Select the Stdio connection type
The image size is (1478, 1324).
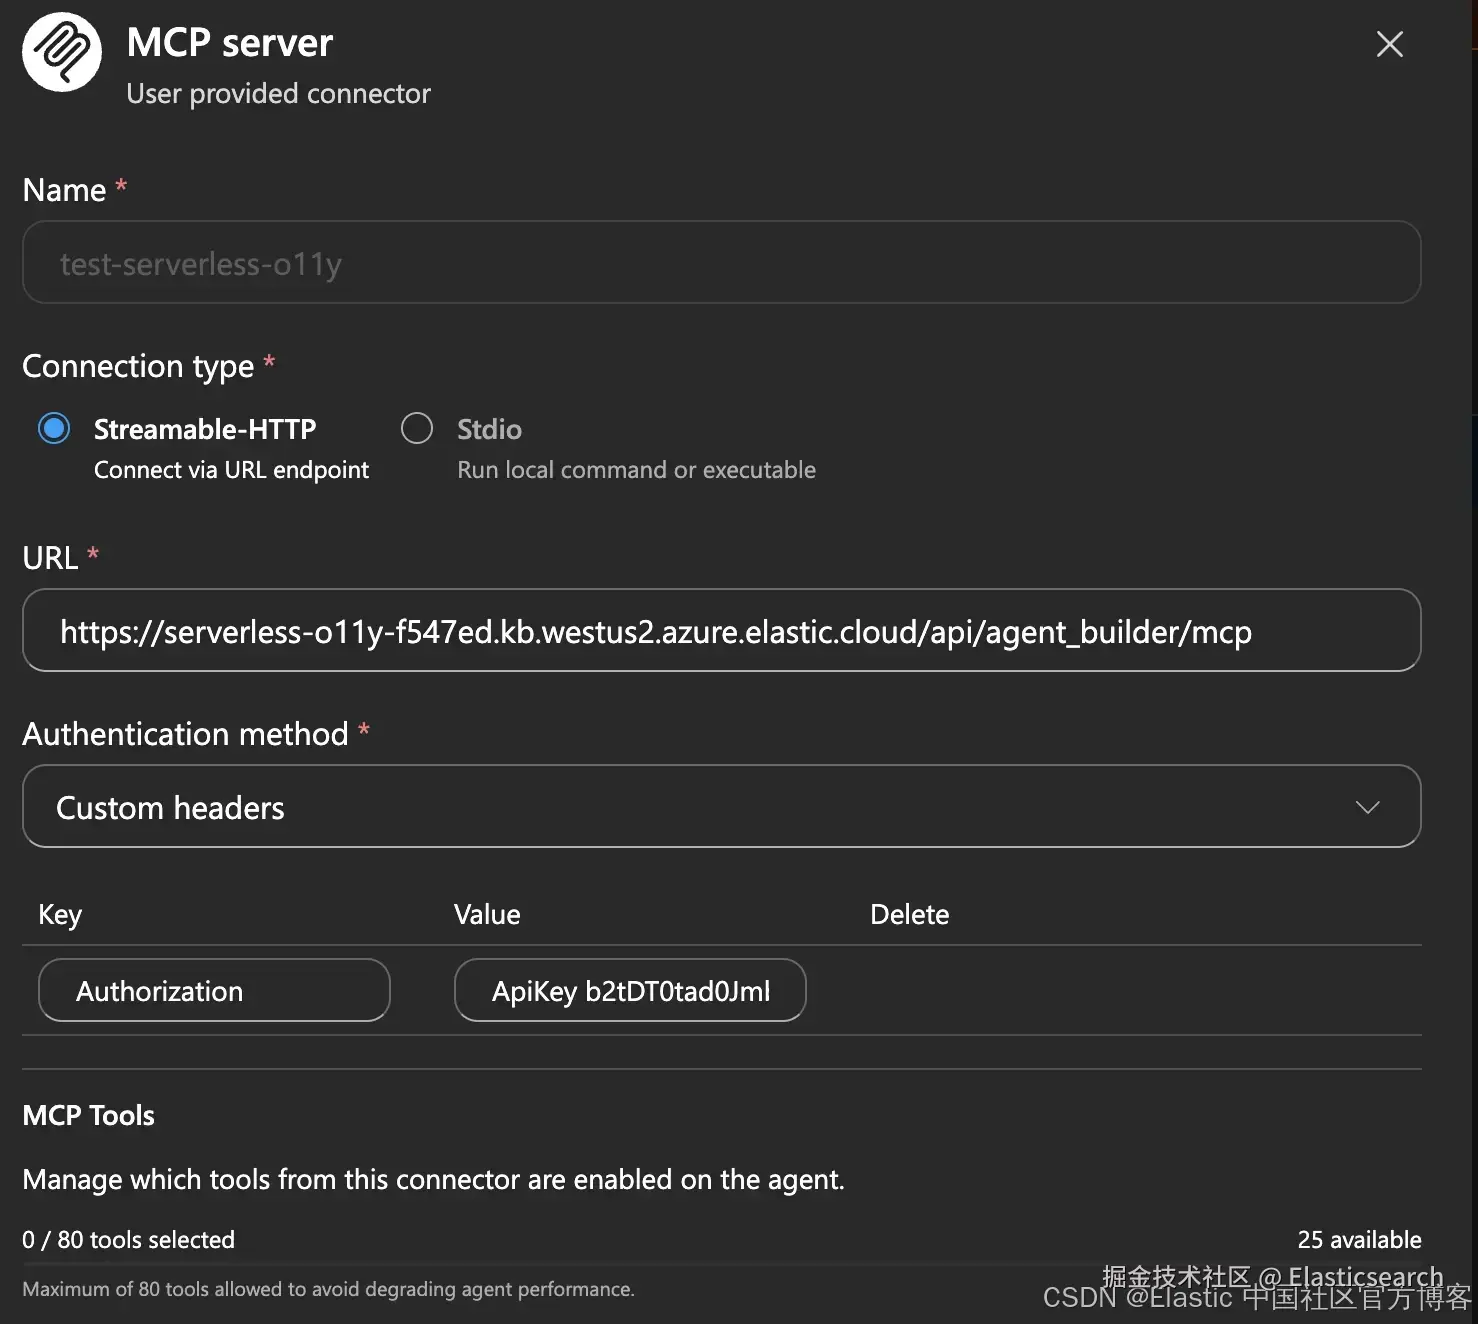tap(417, 429)
